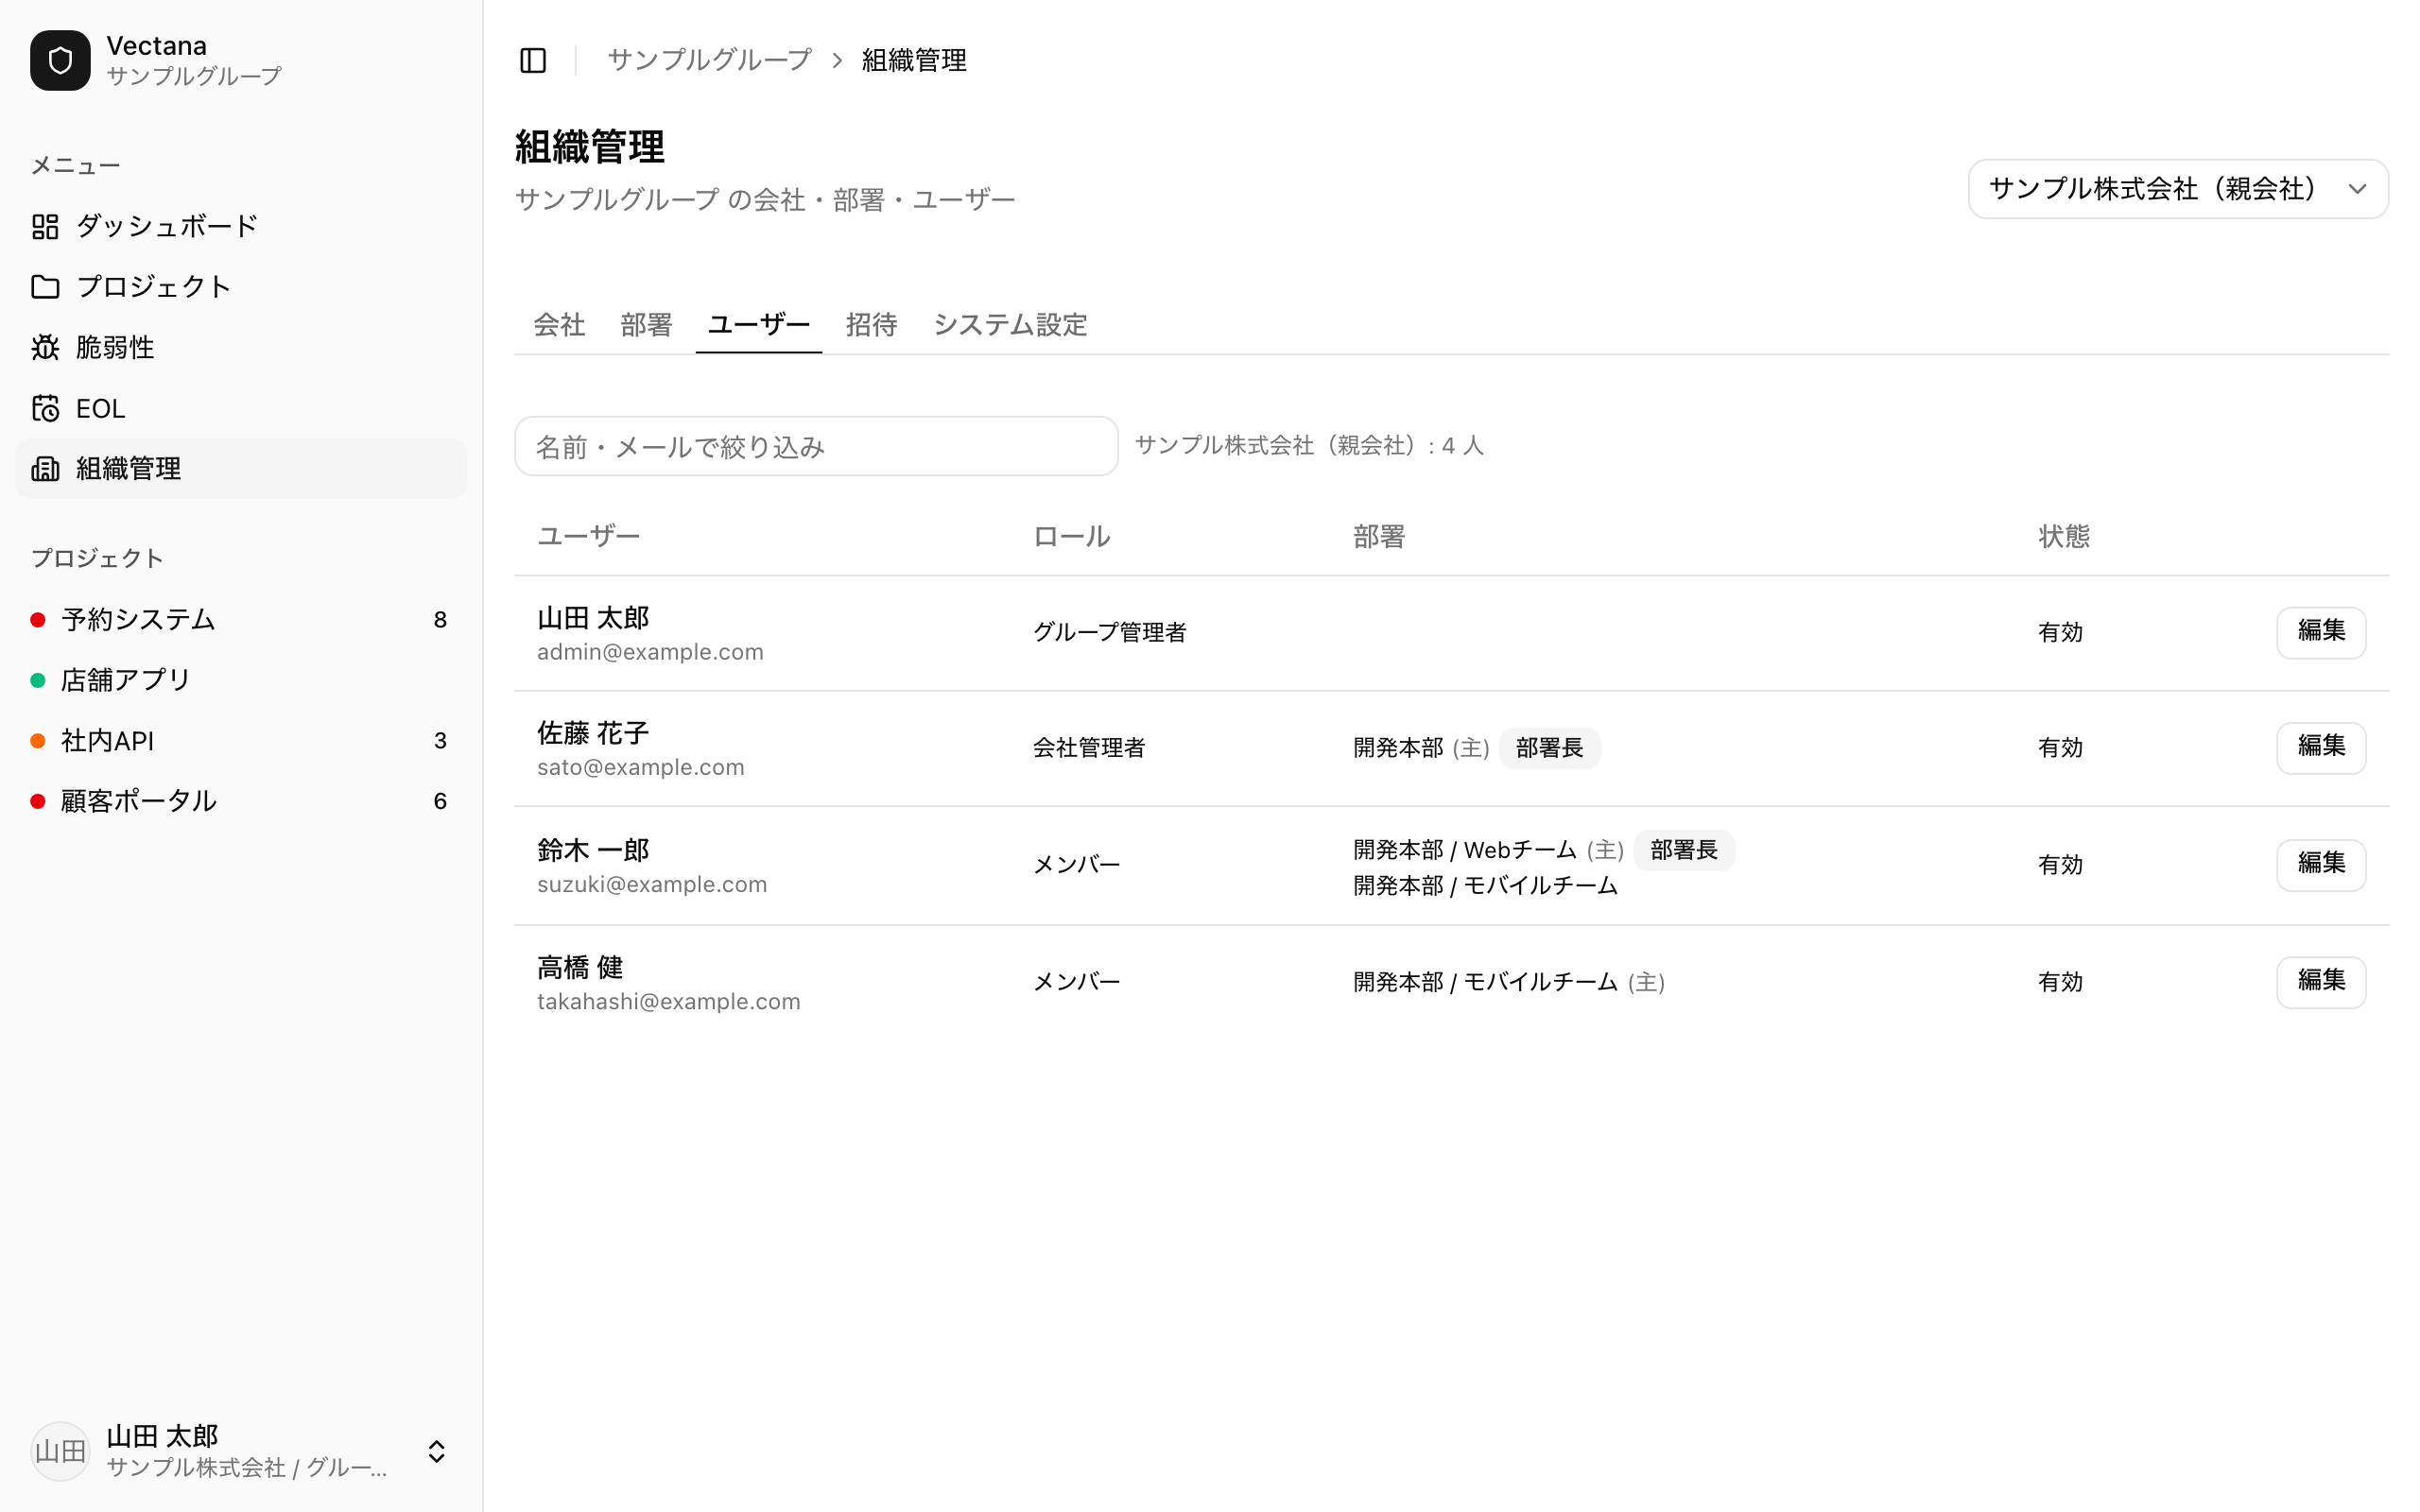Open the 顧客ポータル project
2420x1512 pixels.
pos(241,801)
